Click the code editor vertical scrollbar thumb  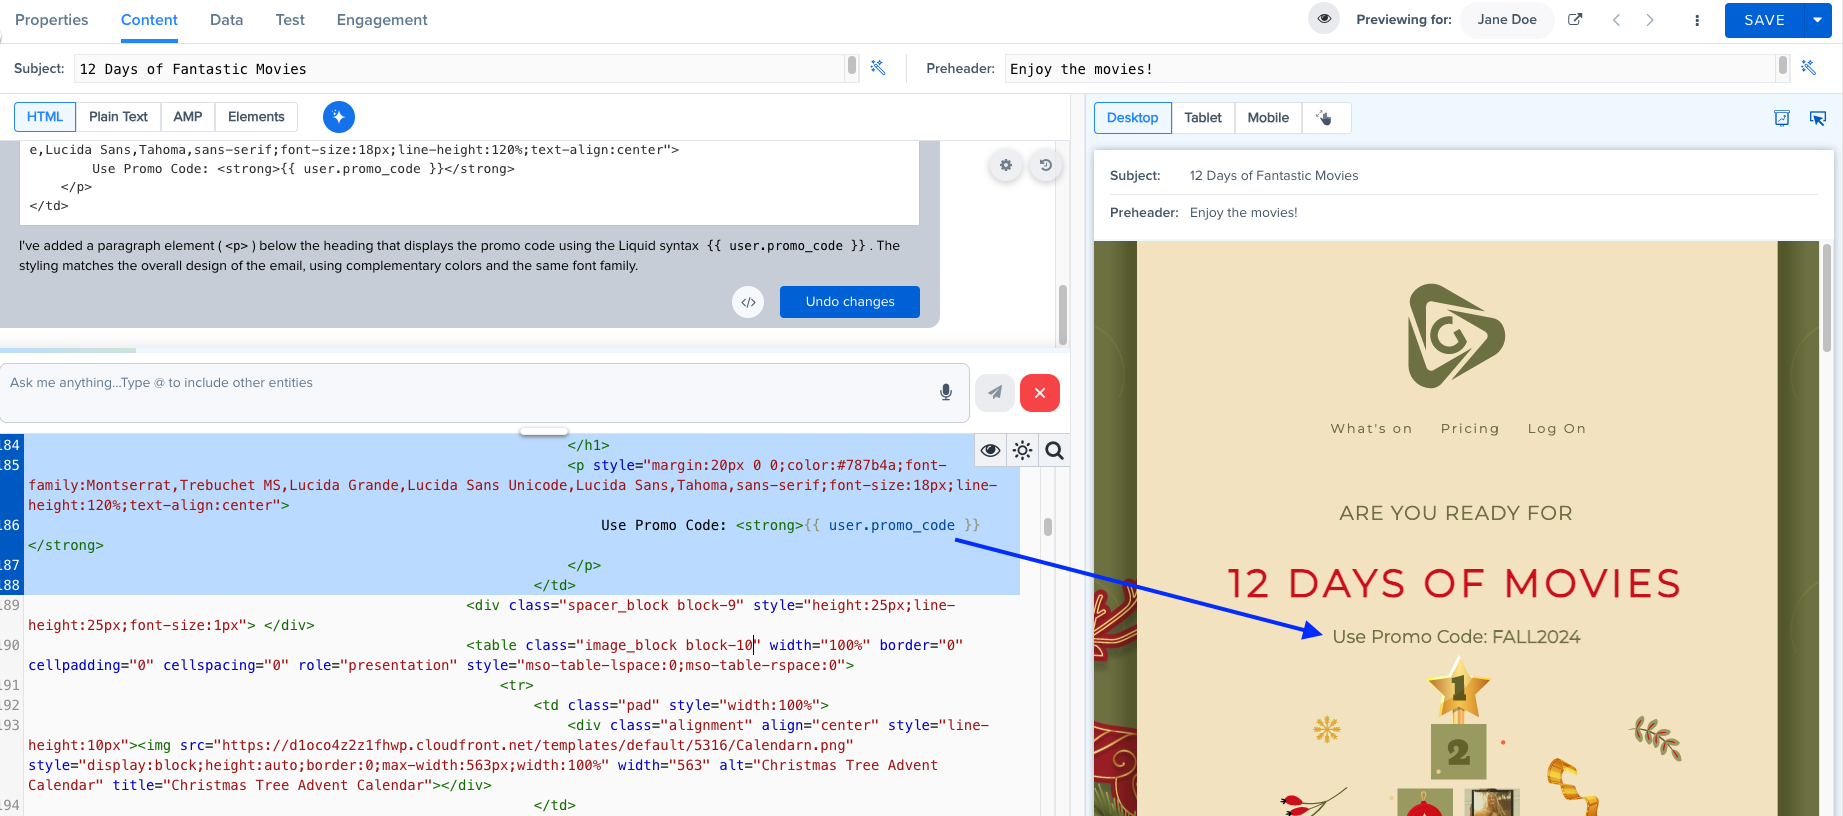tap(1048, 527)
